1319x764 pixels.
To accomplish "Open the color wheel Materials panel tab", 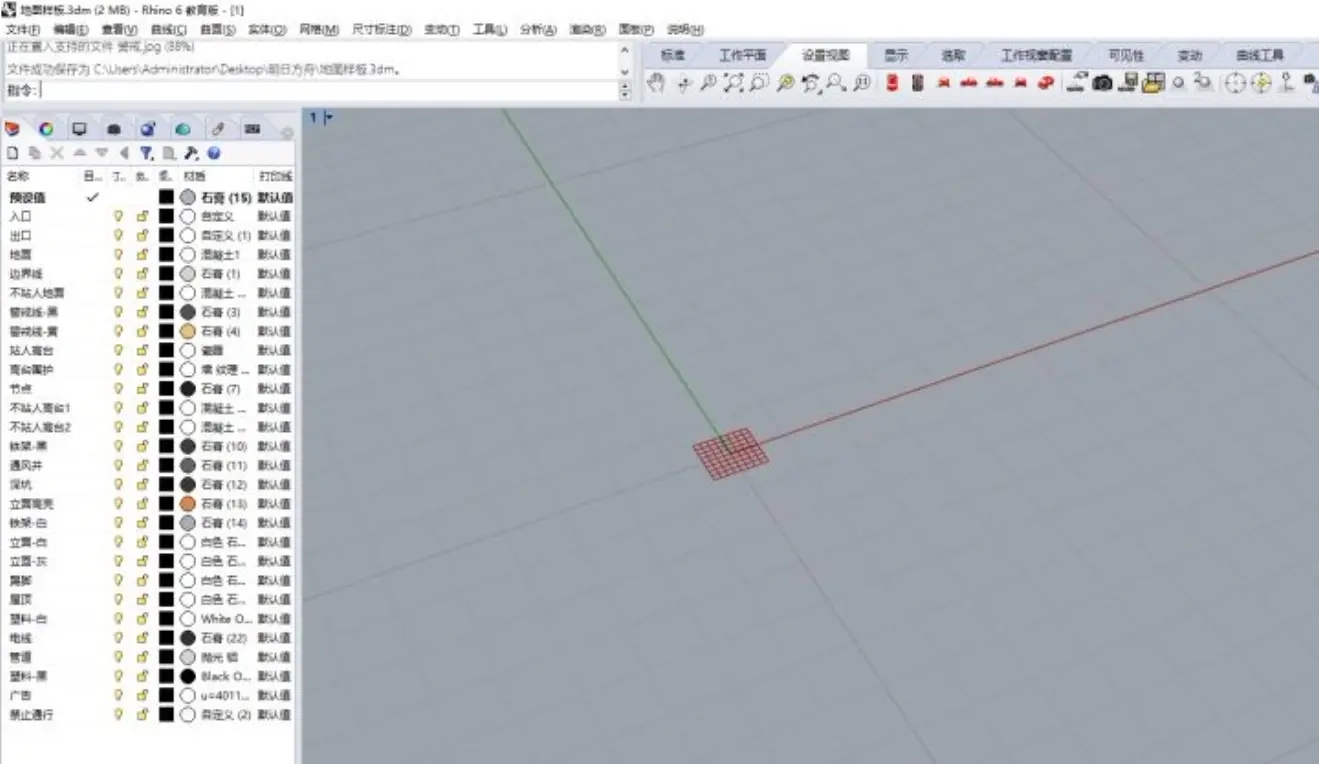I will click(x=46, y=129).
